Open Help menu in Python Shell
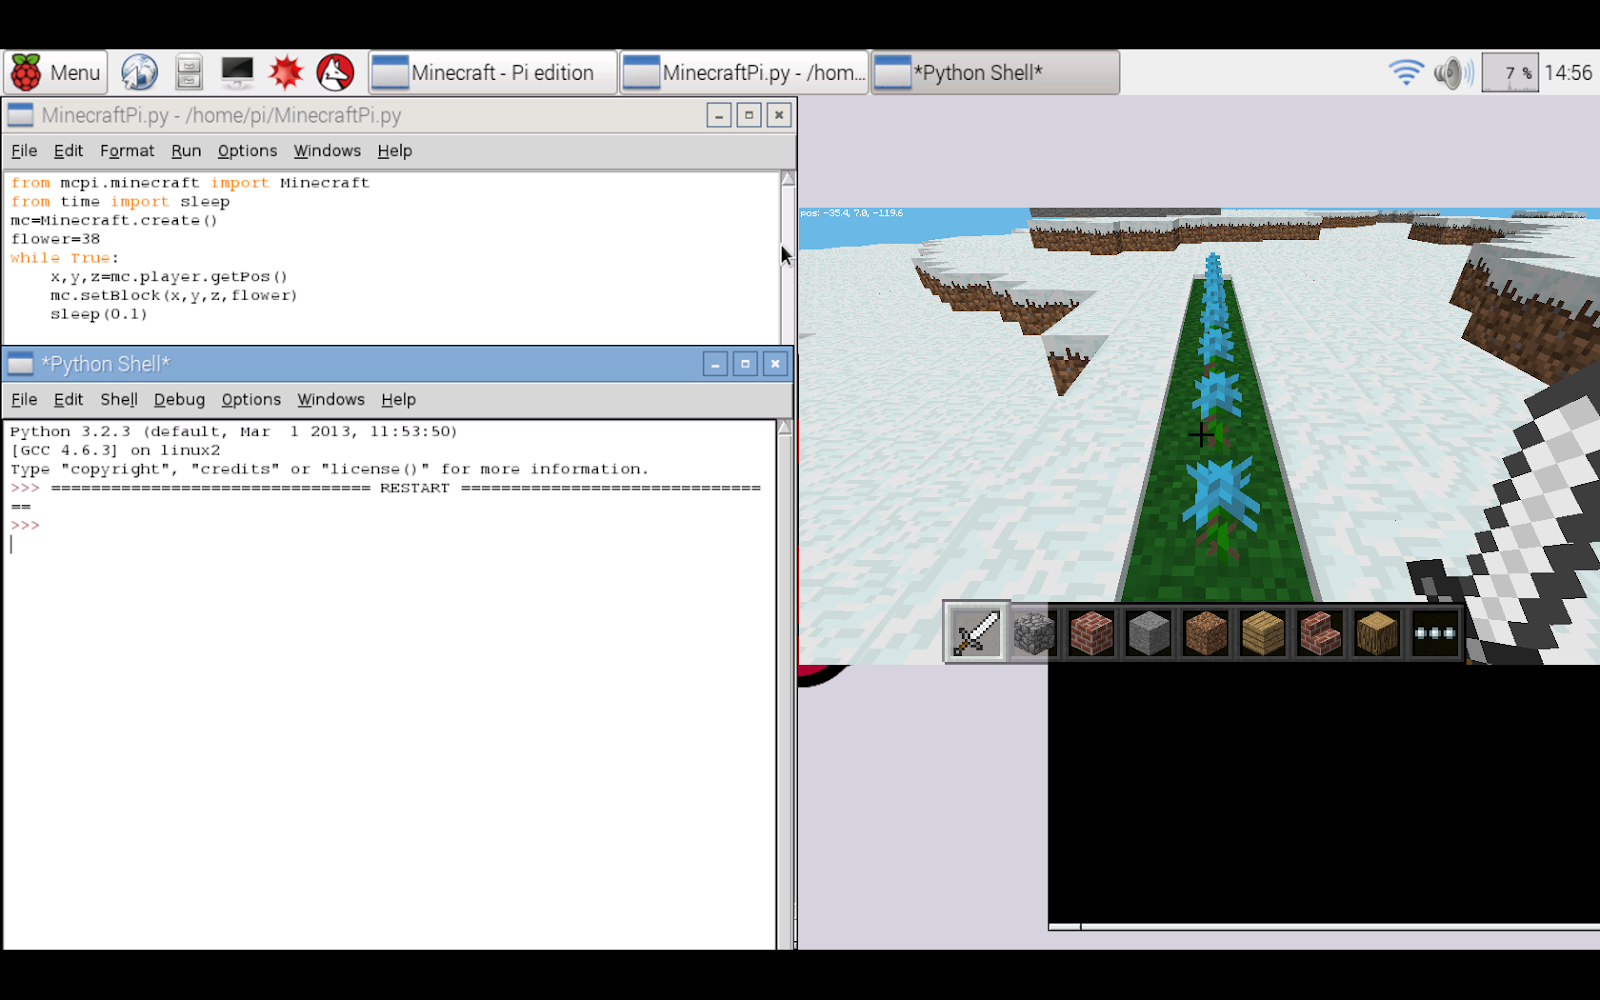 (x=398, y=400)
